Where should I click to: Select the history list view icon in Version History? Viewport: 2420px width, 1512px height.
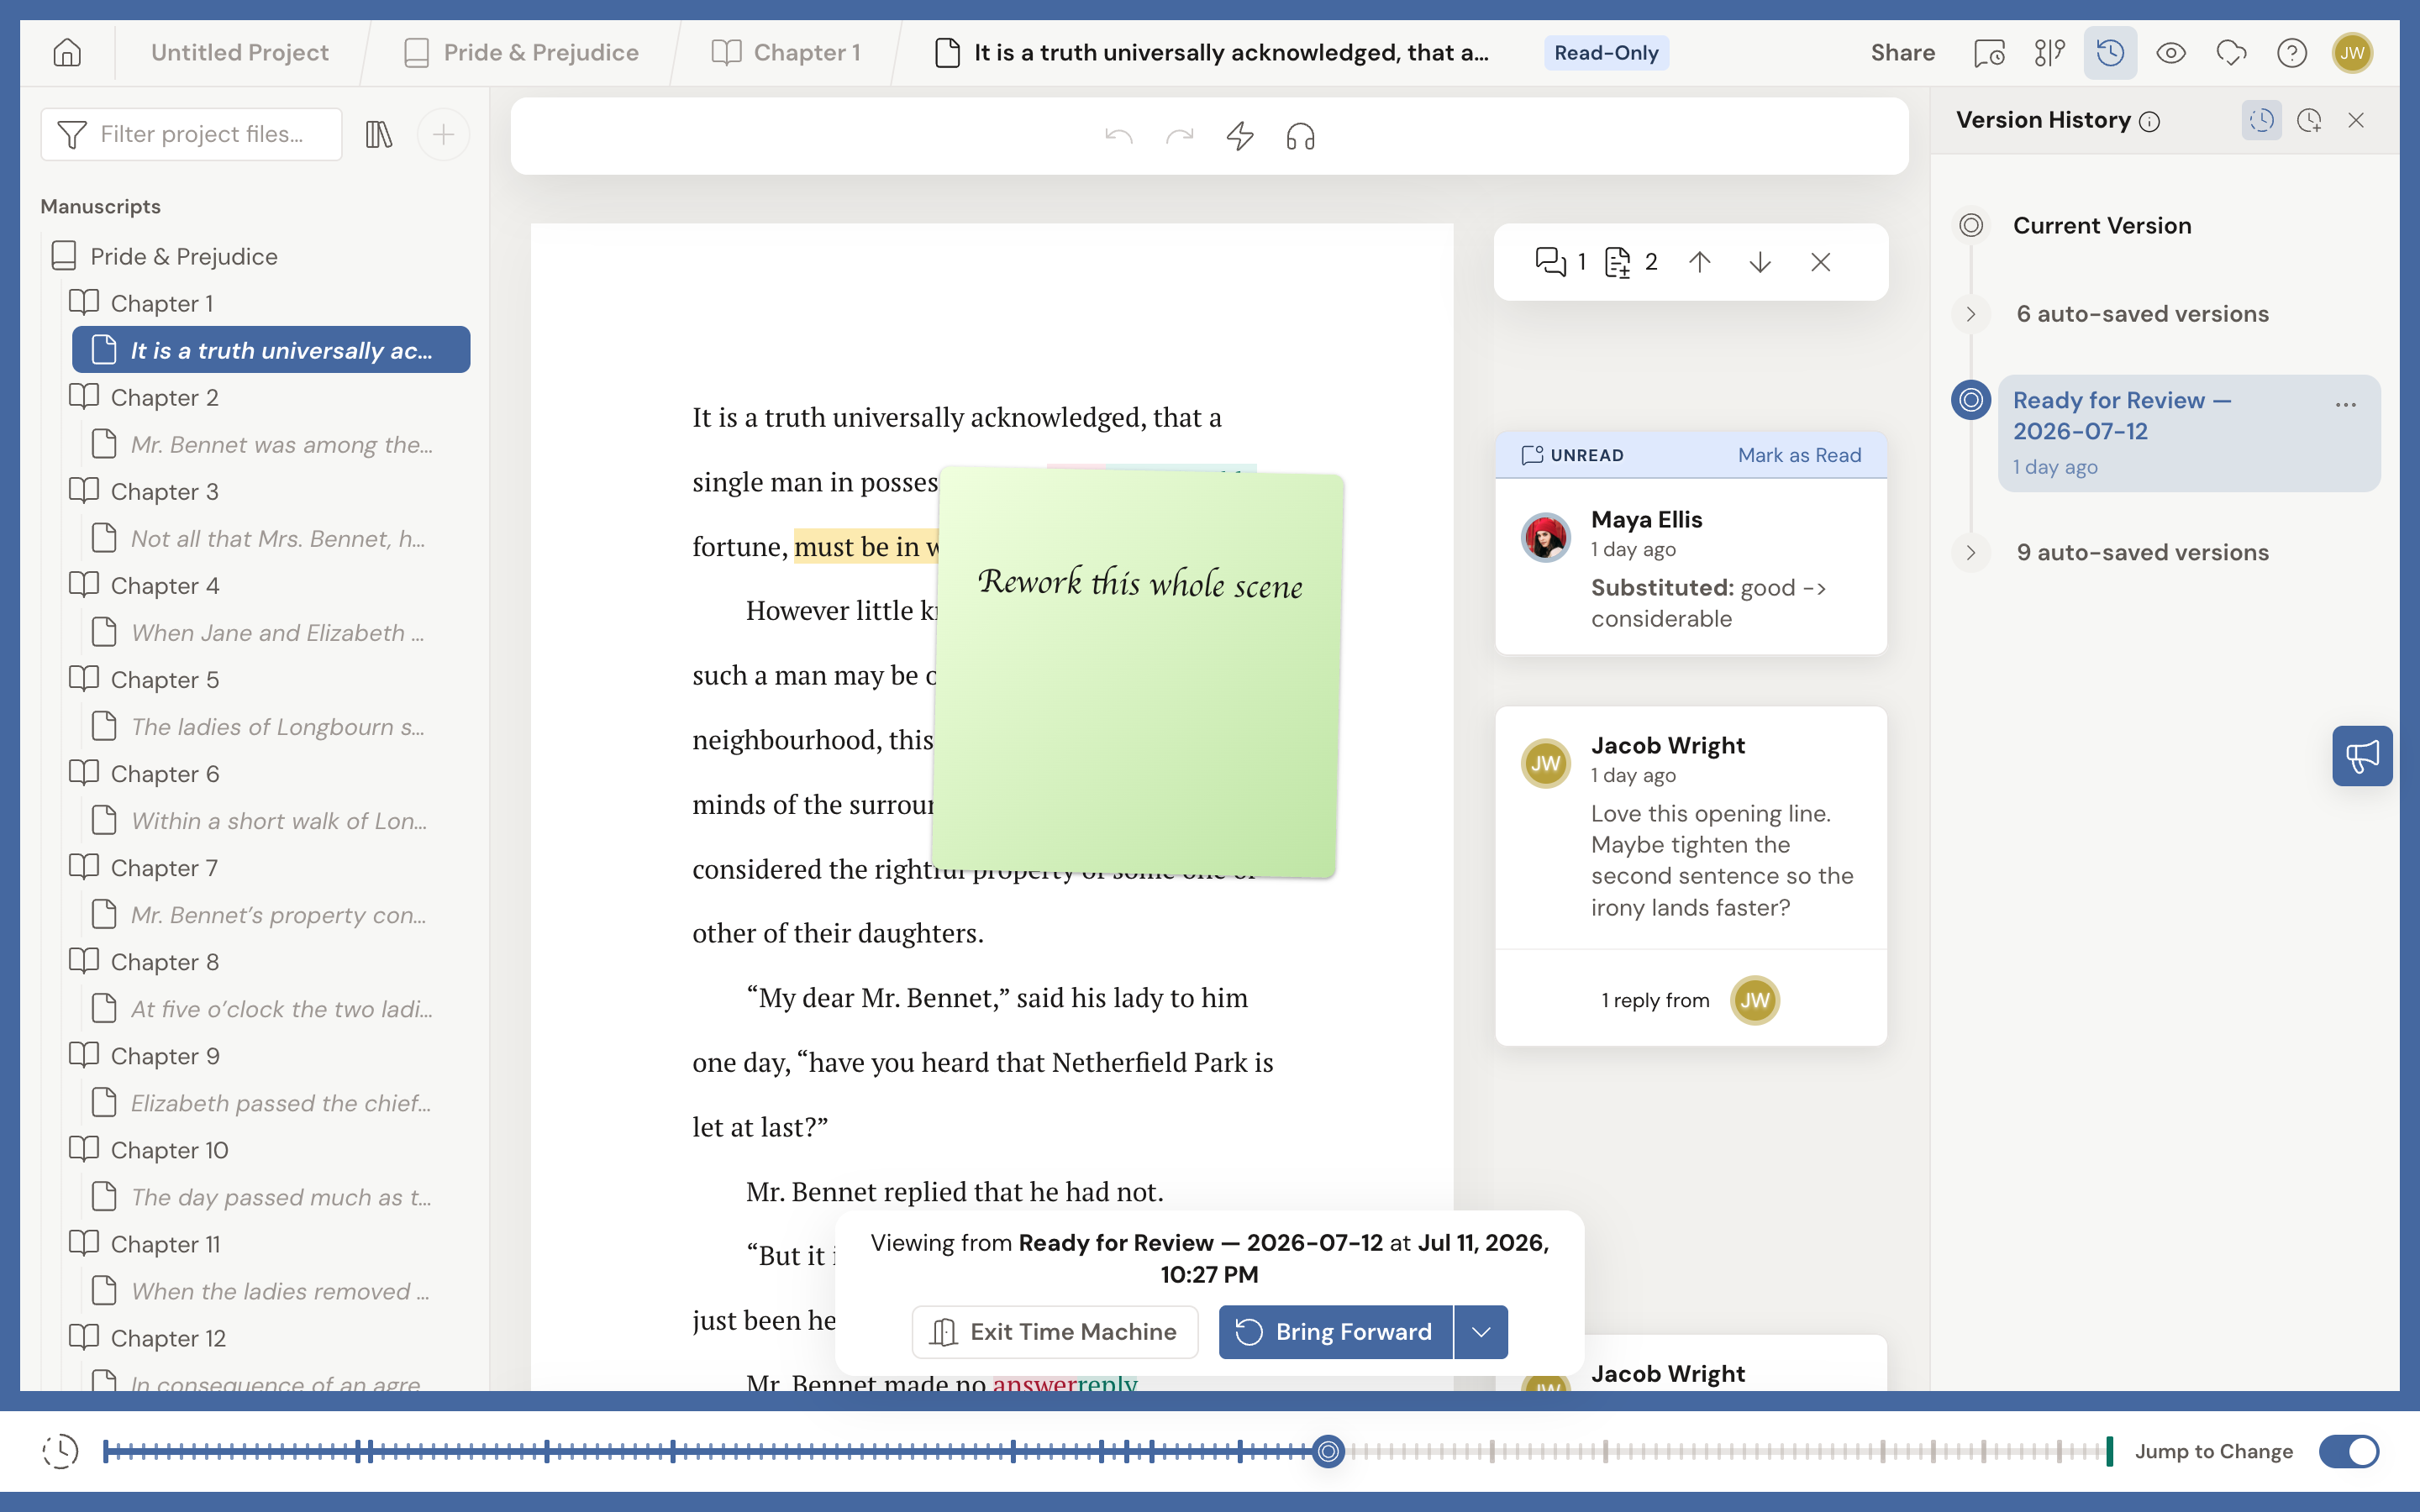[2262, 120]
